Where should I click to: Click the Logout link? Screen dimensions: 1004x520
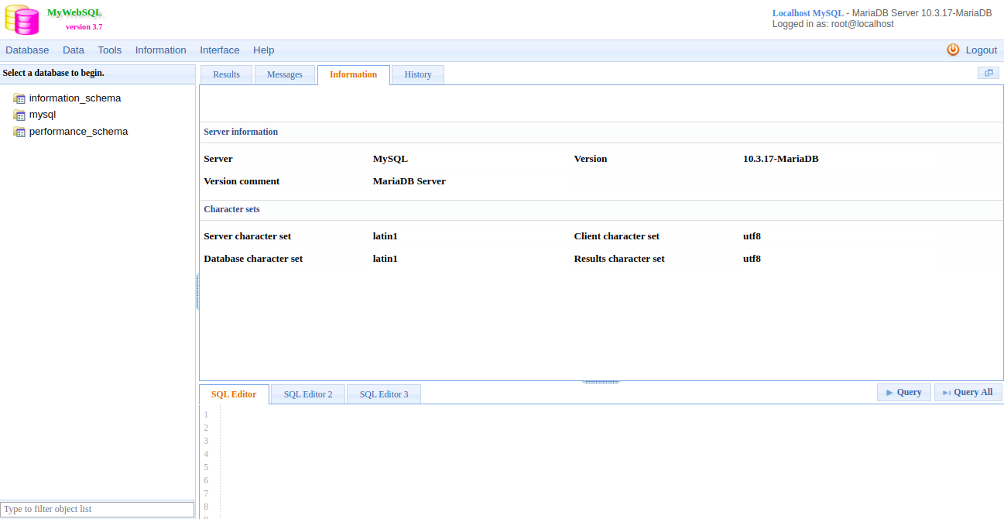pyautogui.click(x=981, y=50)
